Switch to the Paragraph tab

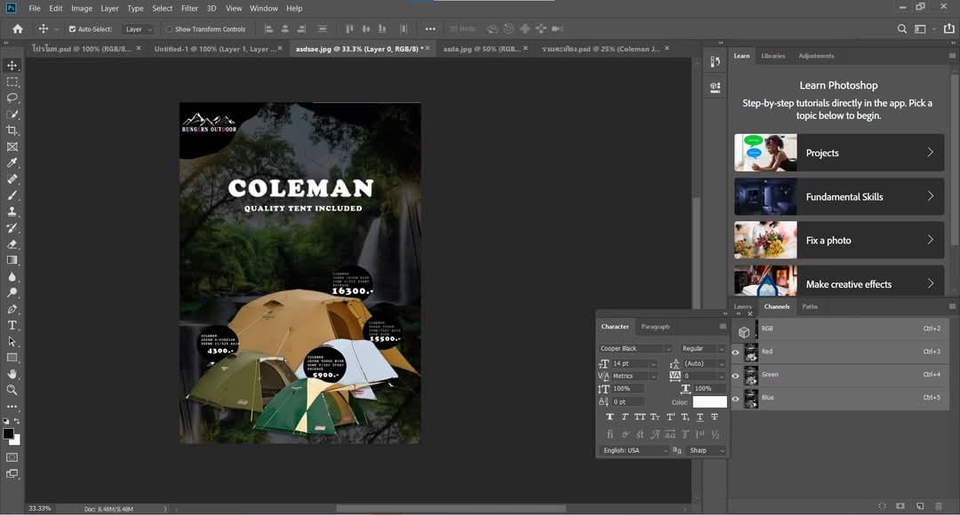[655, 326]
